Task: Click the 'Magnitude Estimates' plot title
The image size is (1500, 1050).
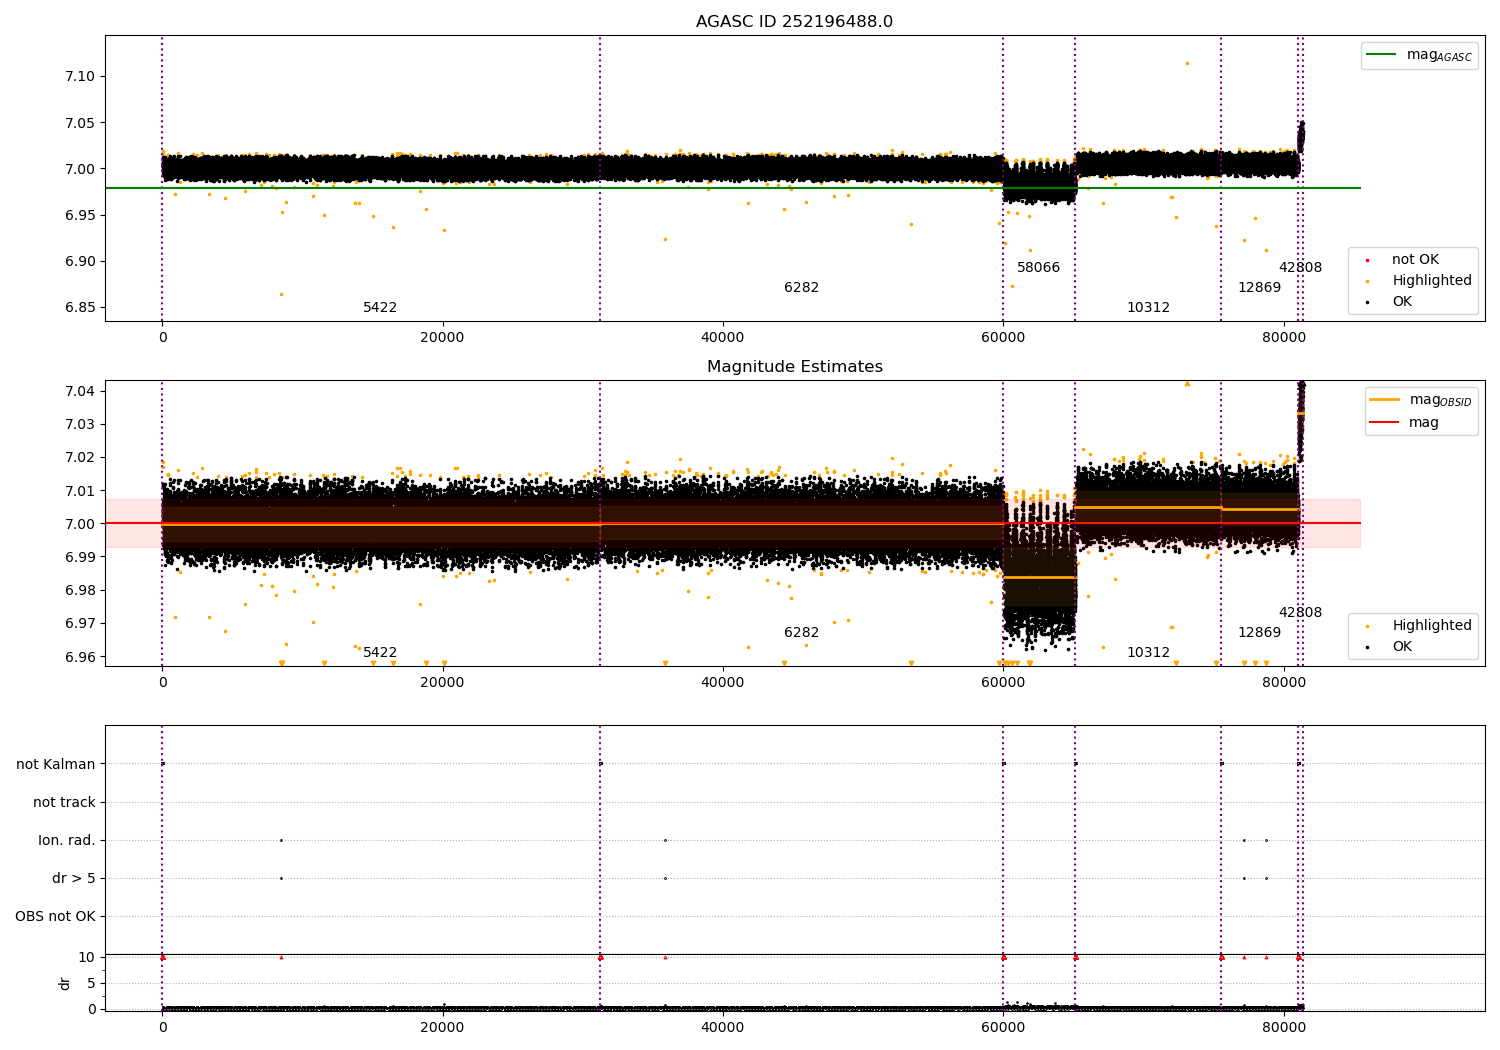Action: coord(794,367)
